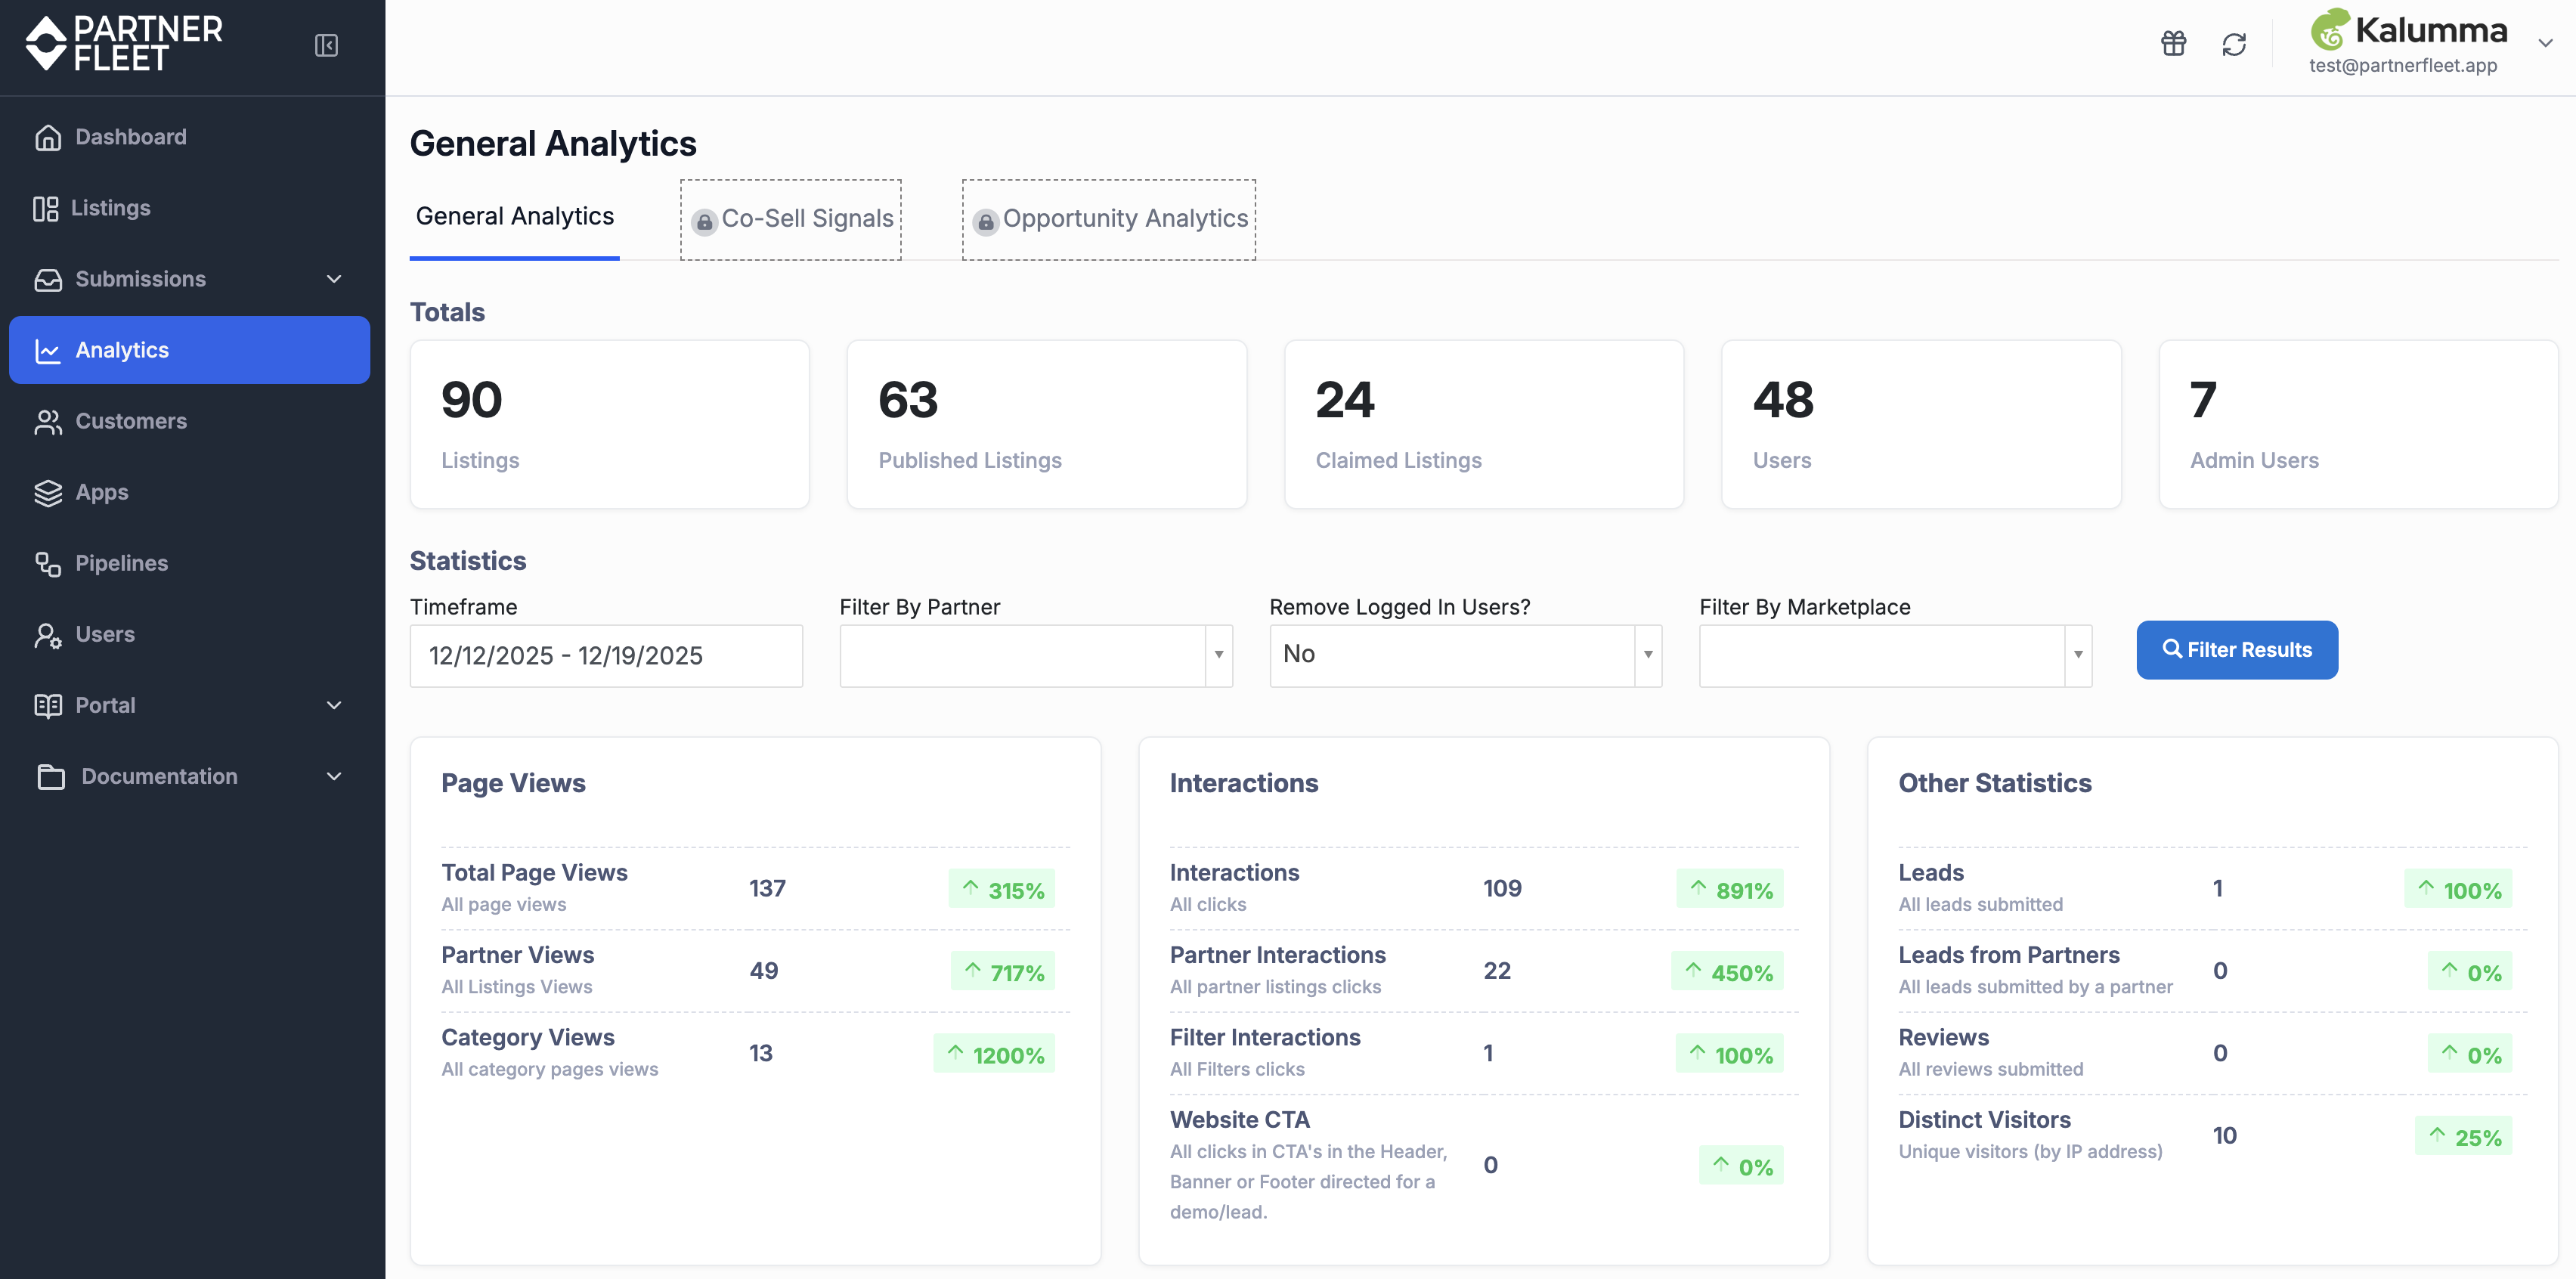The image size is (2576, 1279).
Task: Switch to Co-Sell Signals tab
Action: click(791, 220)
